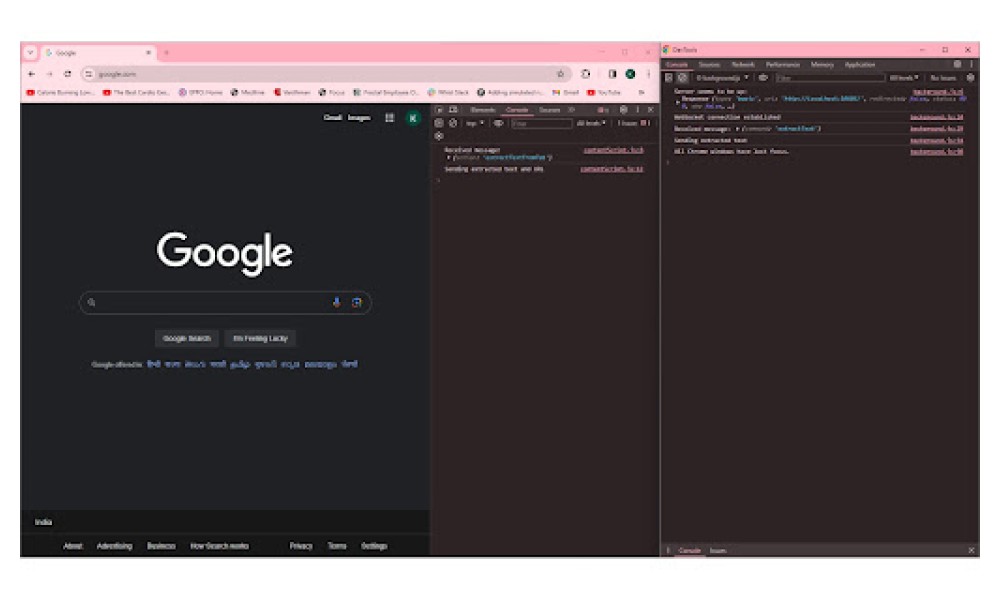This screenshot has width=1000, height=600.
Task: Close the docked DevTools panel
Action: 651,110
